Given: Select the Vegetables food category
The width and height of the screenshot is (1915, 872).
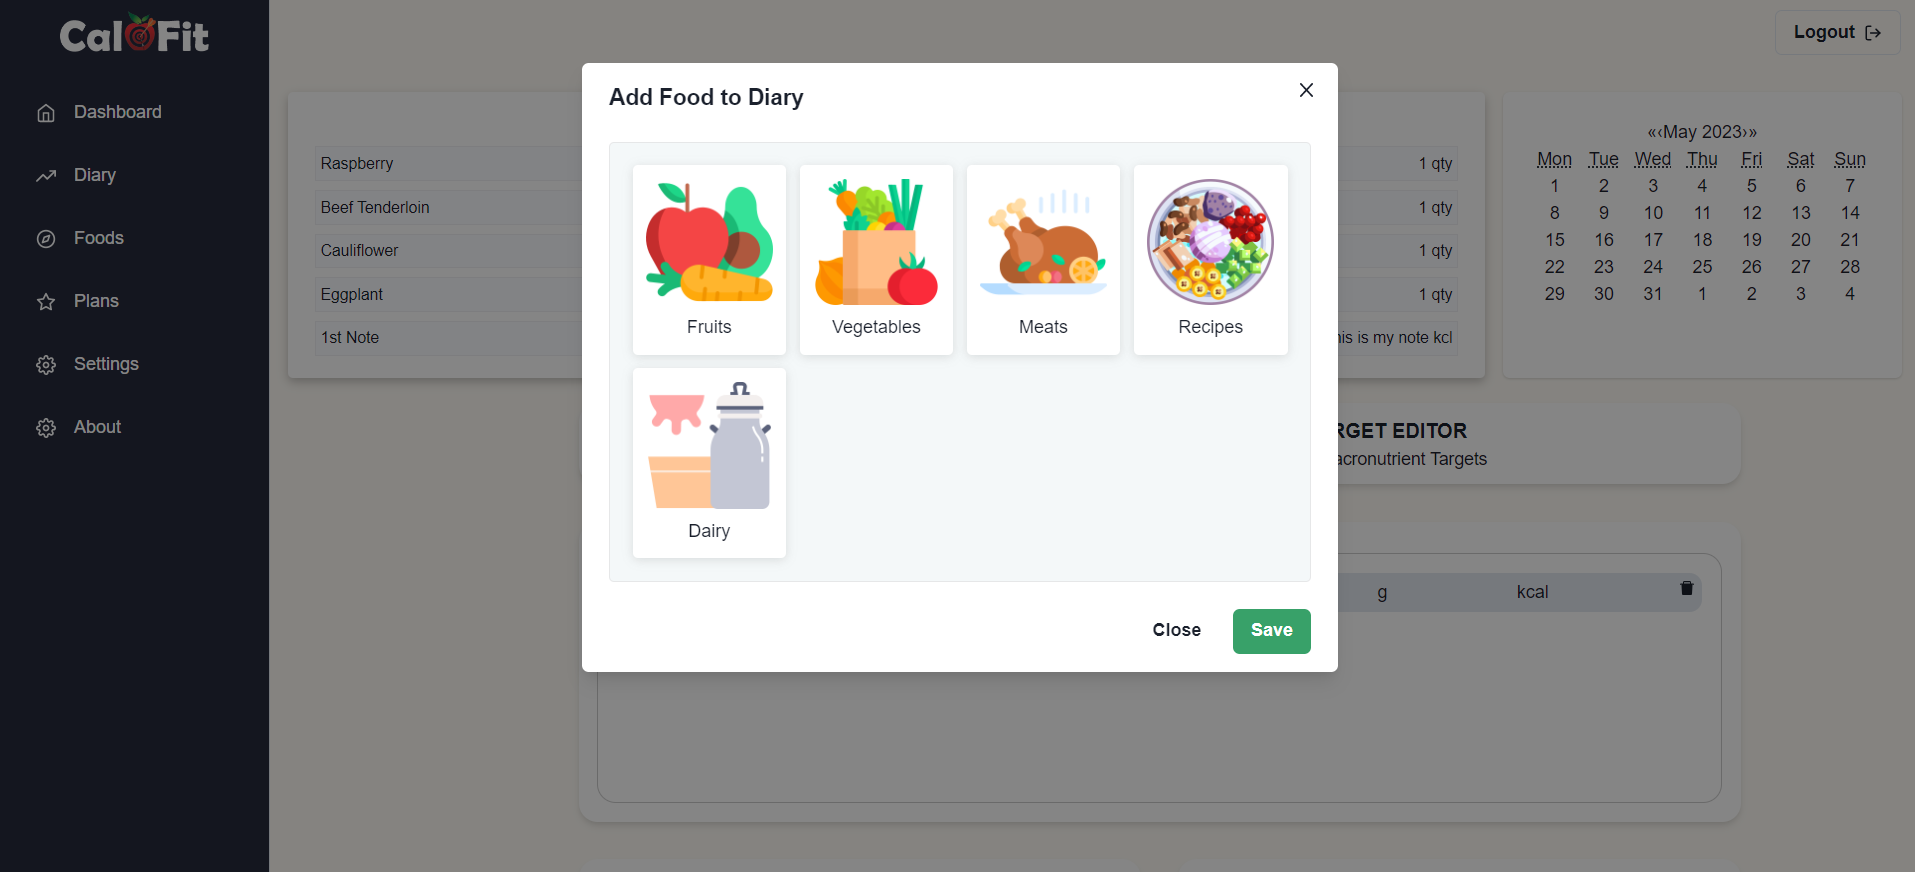Looking at the screenshot, I should point(875,259).
